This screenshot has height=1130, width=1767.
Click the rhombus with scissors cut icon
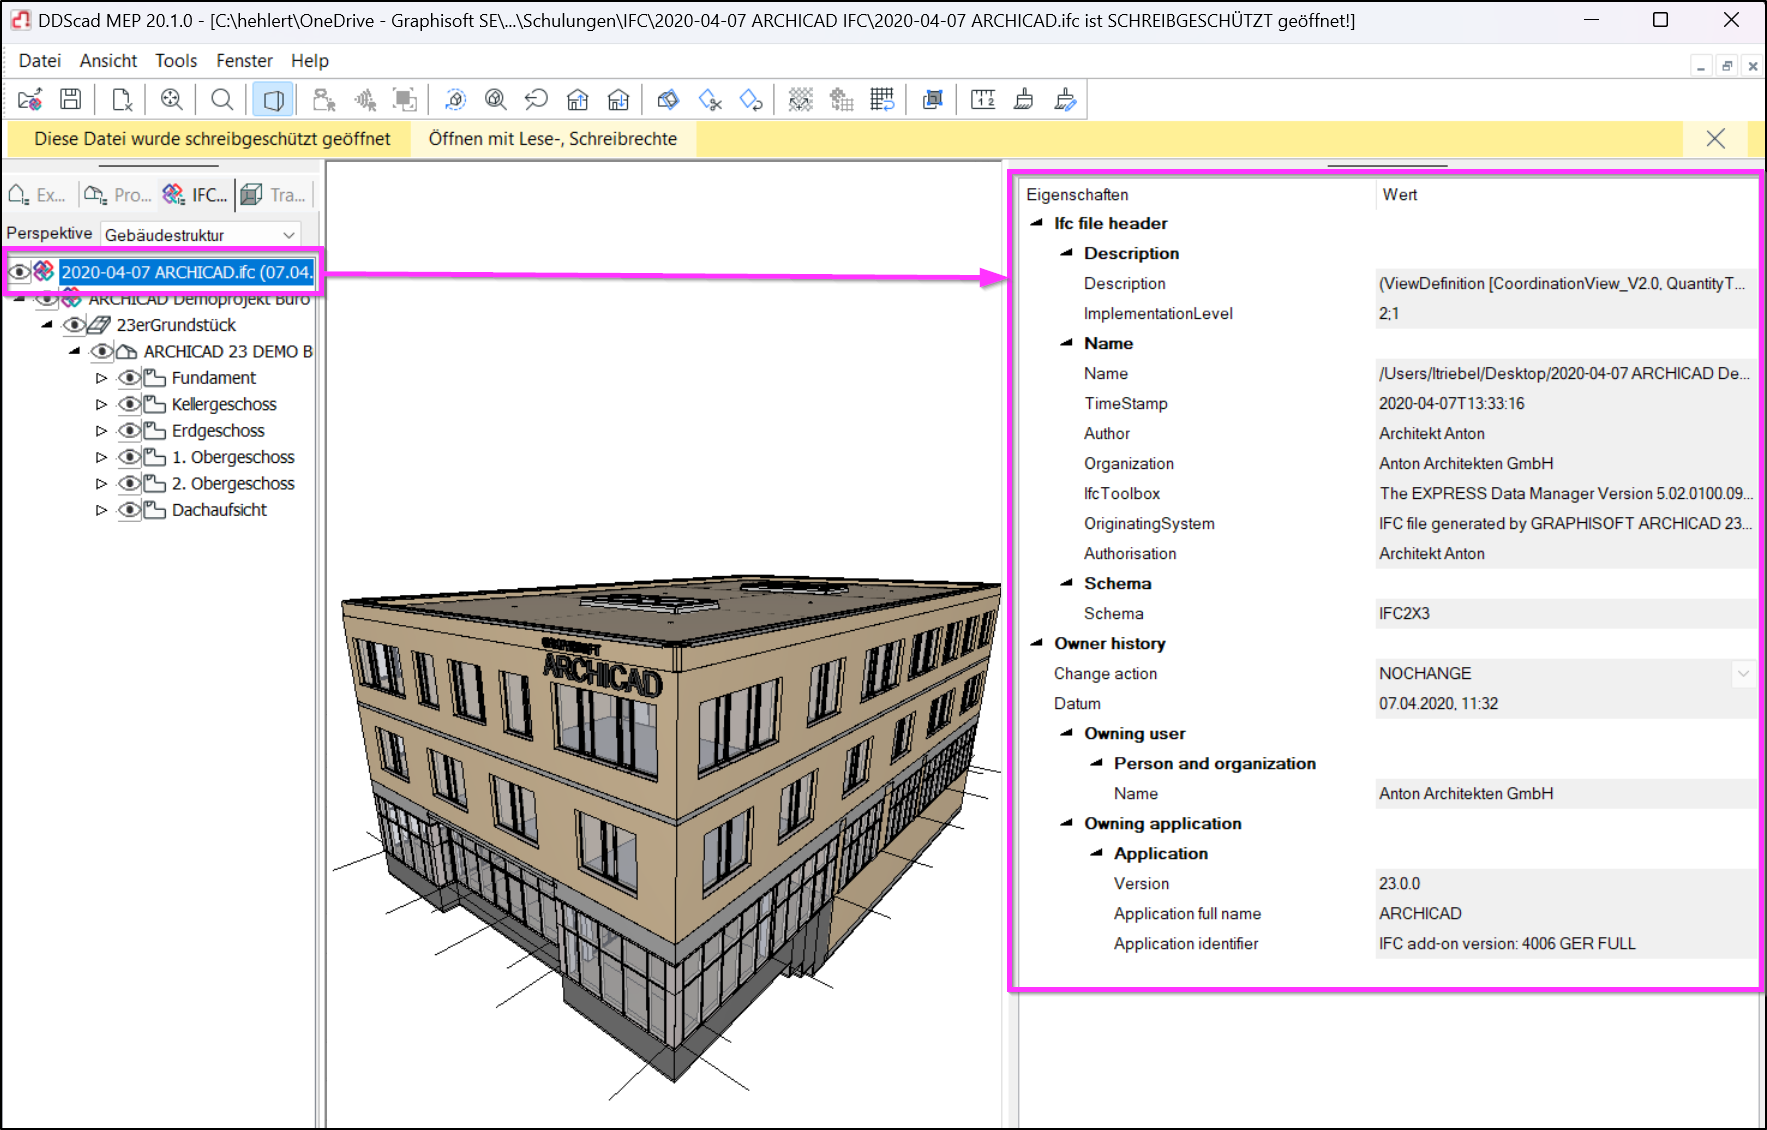tap(710, 99)
